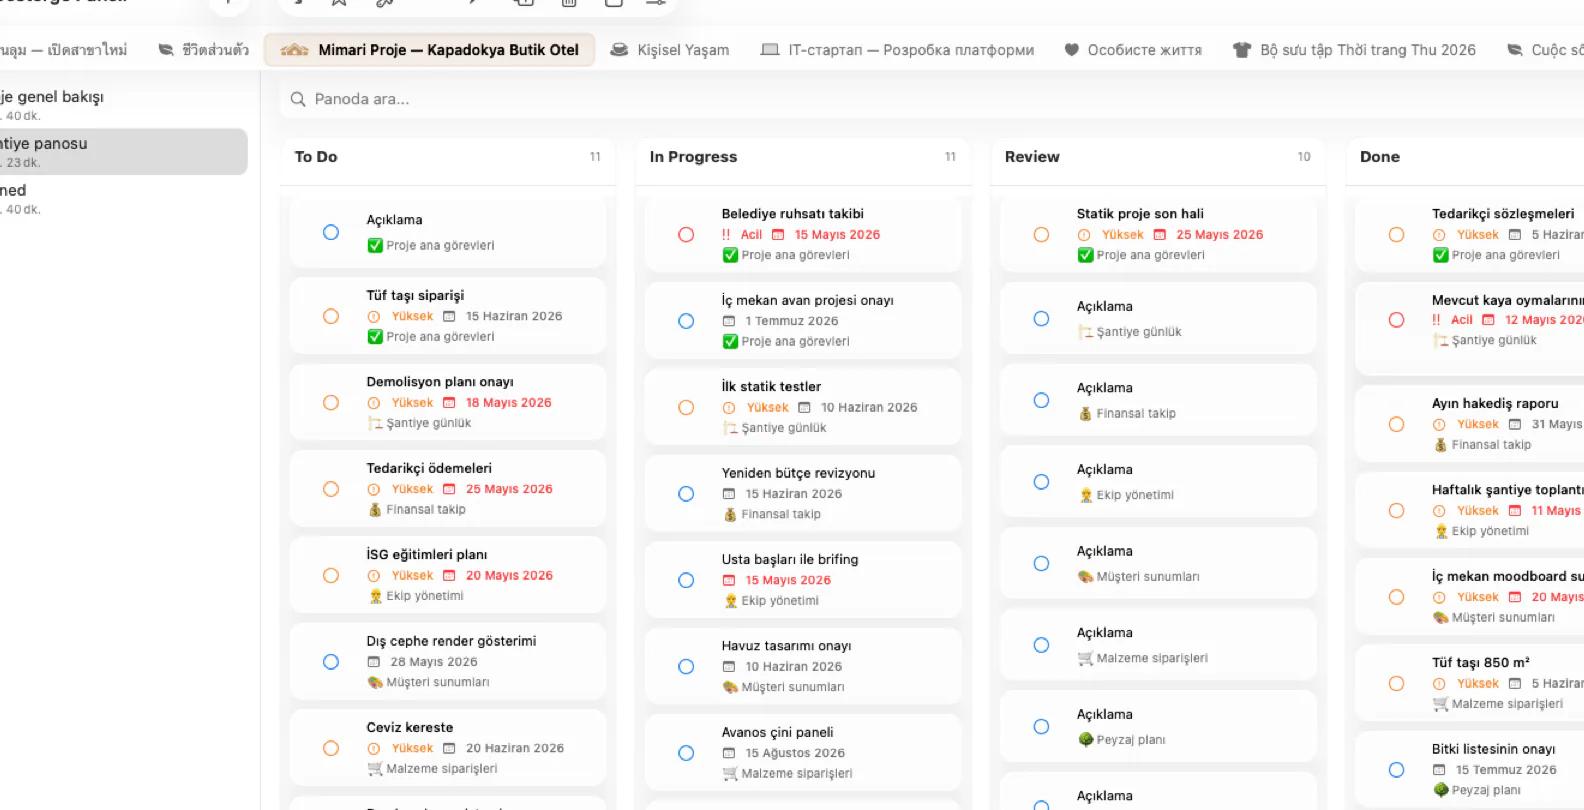
Task: Click the calendar icon on Tüf taşı siparişi card
Action: click(449, 316)
